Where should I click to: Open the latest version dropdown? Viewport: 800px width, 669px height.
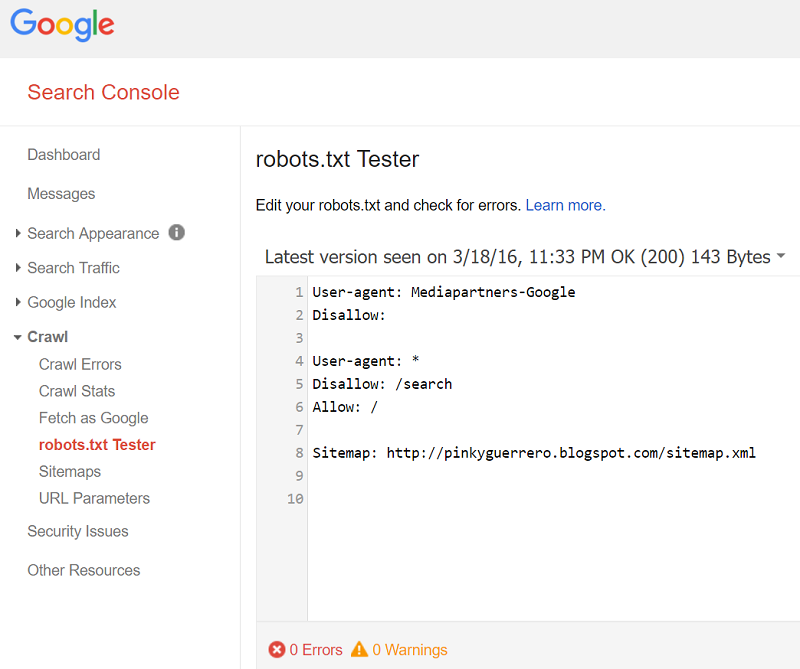780,258
